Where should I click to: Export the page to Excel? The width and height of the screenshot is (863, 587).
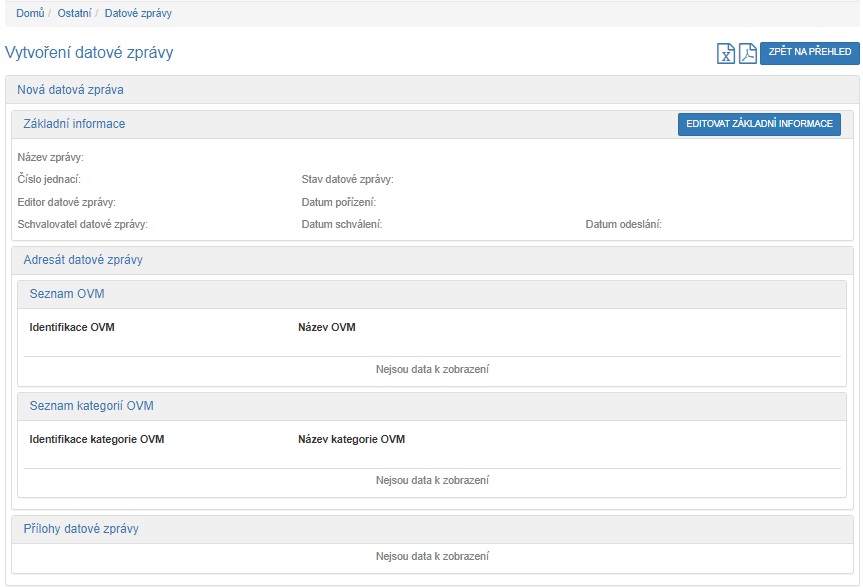(x=726, y=54)
